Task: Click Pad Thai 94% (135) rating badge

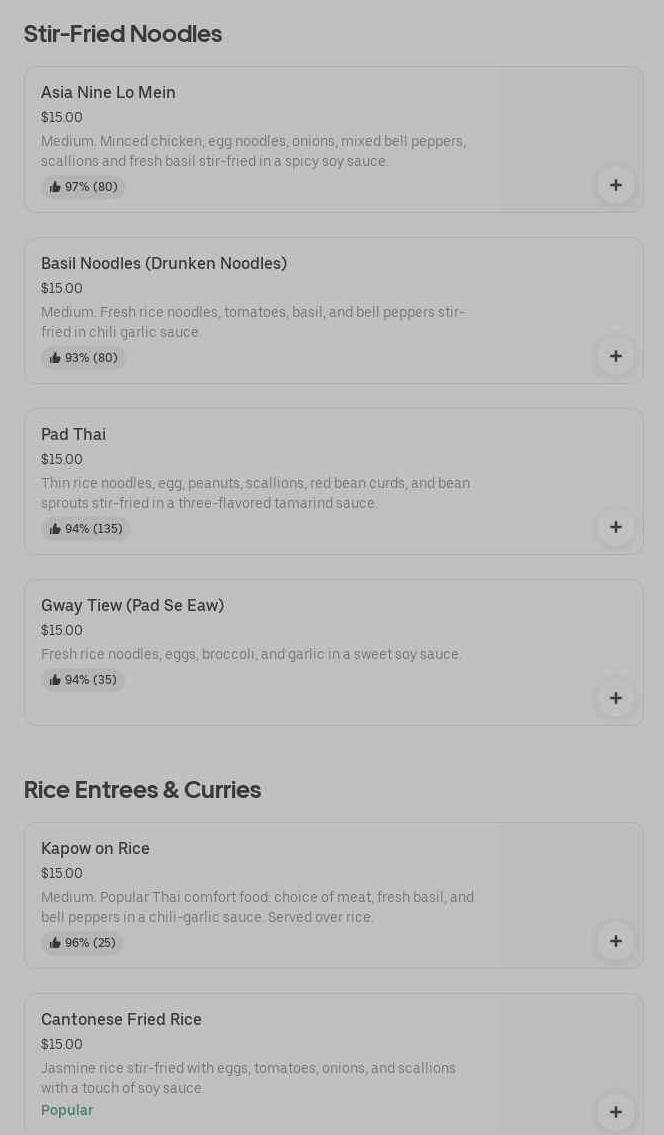Action: (x=86, y=529)
